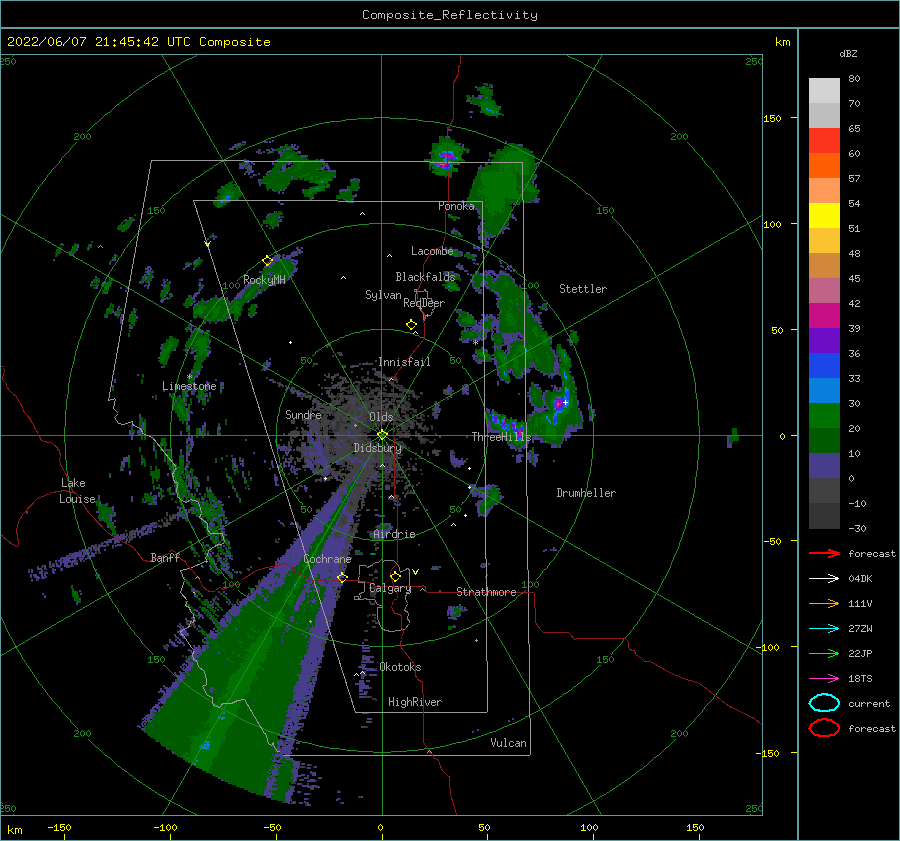Click the Drumheller town label
The width and height of the screenshot is (900, 841).
(586, 493)
